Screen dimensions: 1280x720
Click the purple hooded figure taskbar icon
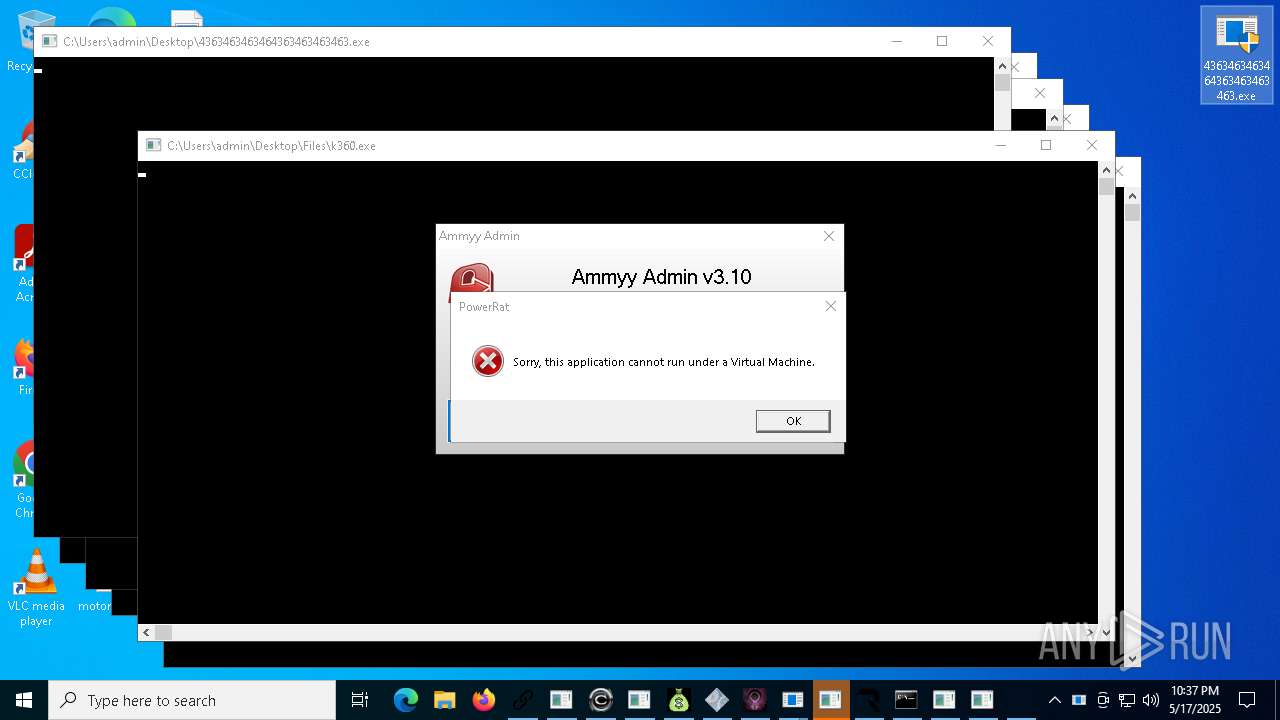(755, 700)
